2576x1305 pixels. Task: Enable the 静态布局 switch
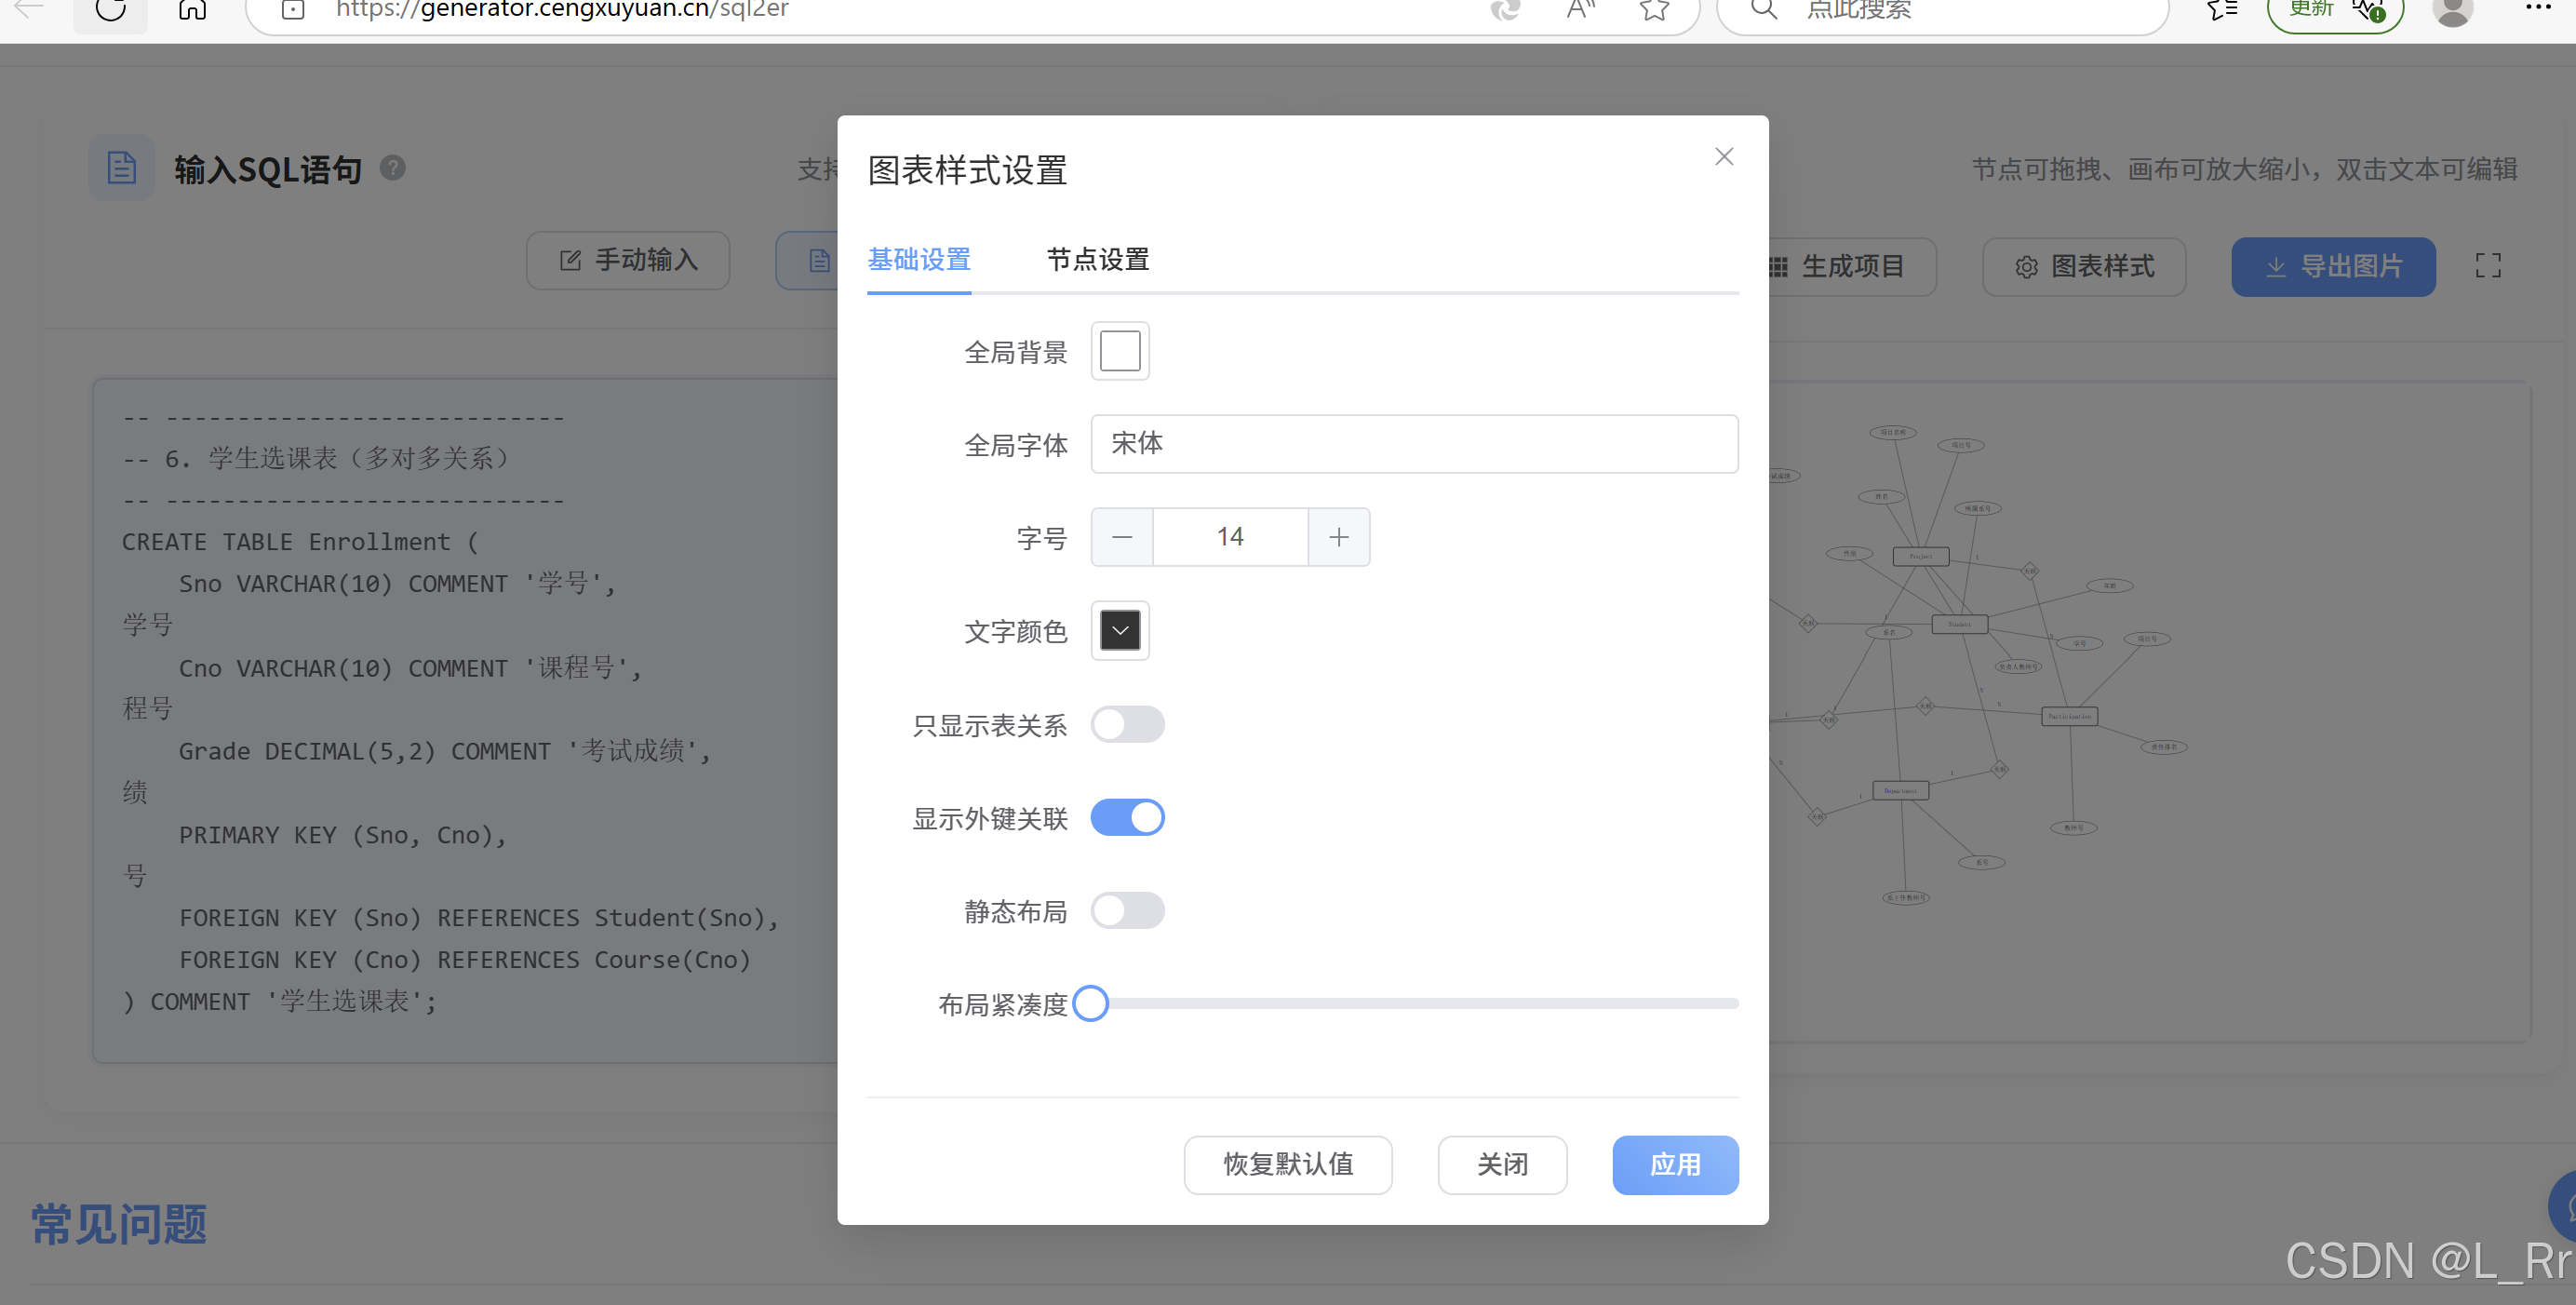tap(1127, 911)
